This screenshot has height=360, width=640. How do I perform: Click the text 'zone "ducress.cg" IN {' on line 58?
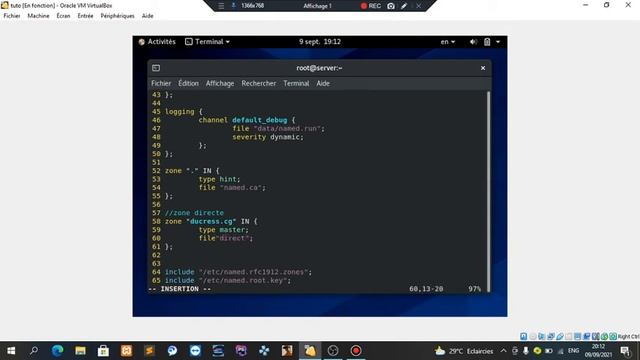pos(211,221)
